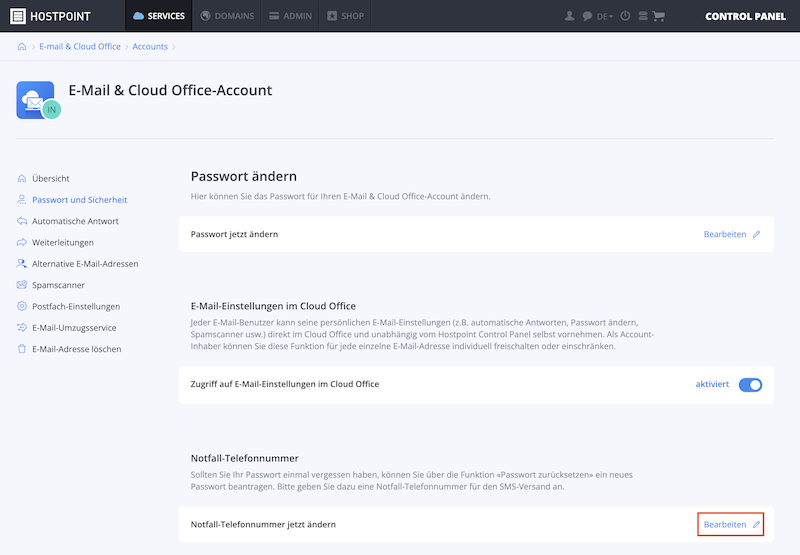Viewport: 800px width, 555px height.
Task: Click the power logout icon
Action: (x=625, y=16)
